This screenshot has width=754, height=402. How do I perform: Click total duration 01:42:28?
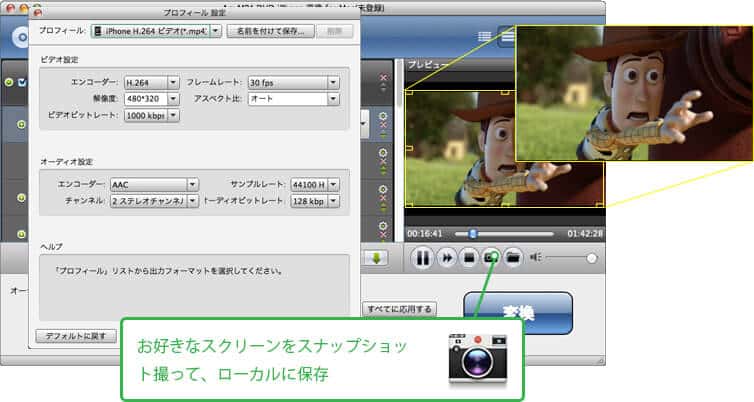pyautogui.click(x=585, y=234)
